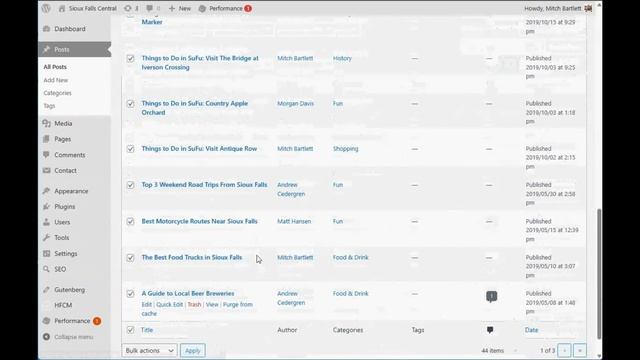This screenshot has height=360, width=640.
Task: Open the Add New submenu item
Action: tap(56, 80)
